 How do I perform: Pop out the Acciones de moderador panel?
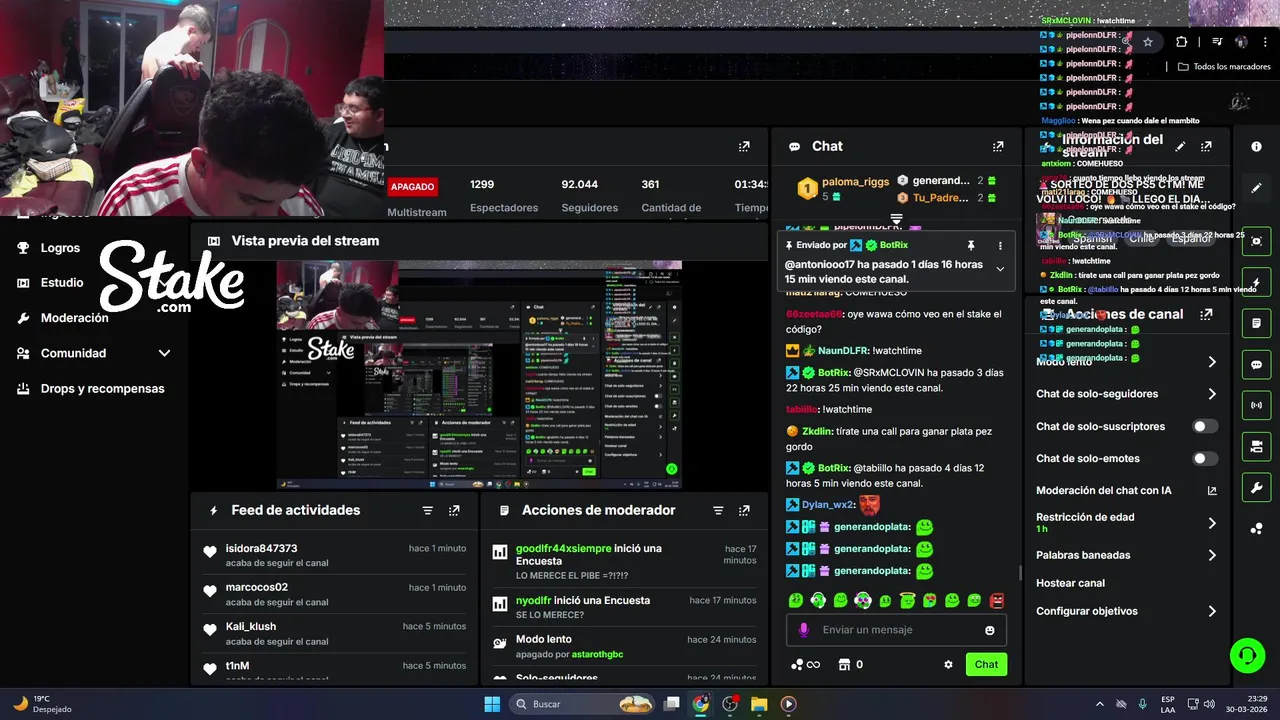[744, 510]
